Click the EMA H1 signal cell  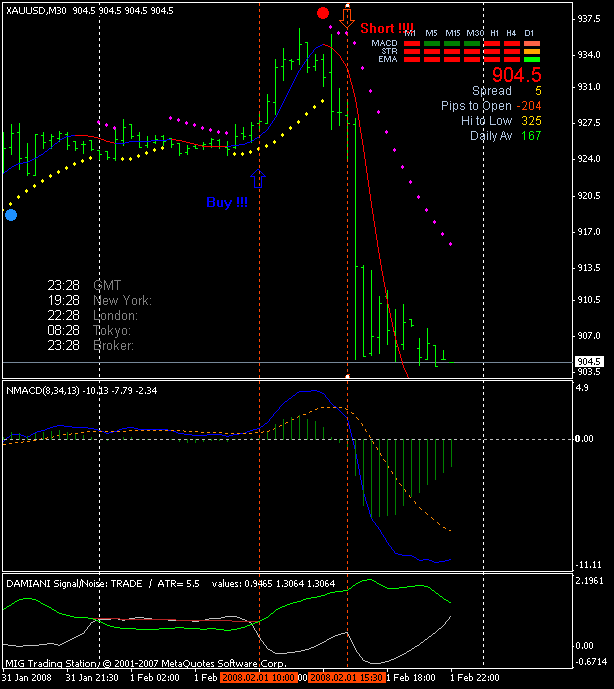point(492,59)
